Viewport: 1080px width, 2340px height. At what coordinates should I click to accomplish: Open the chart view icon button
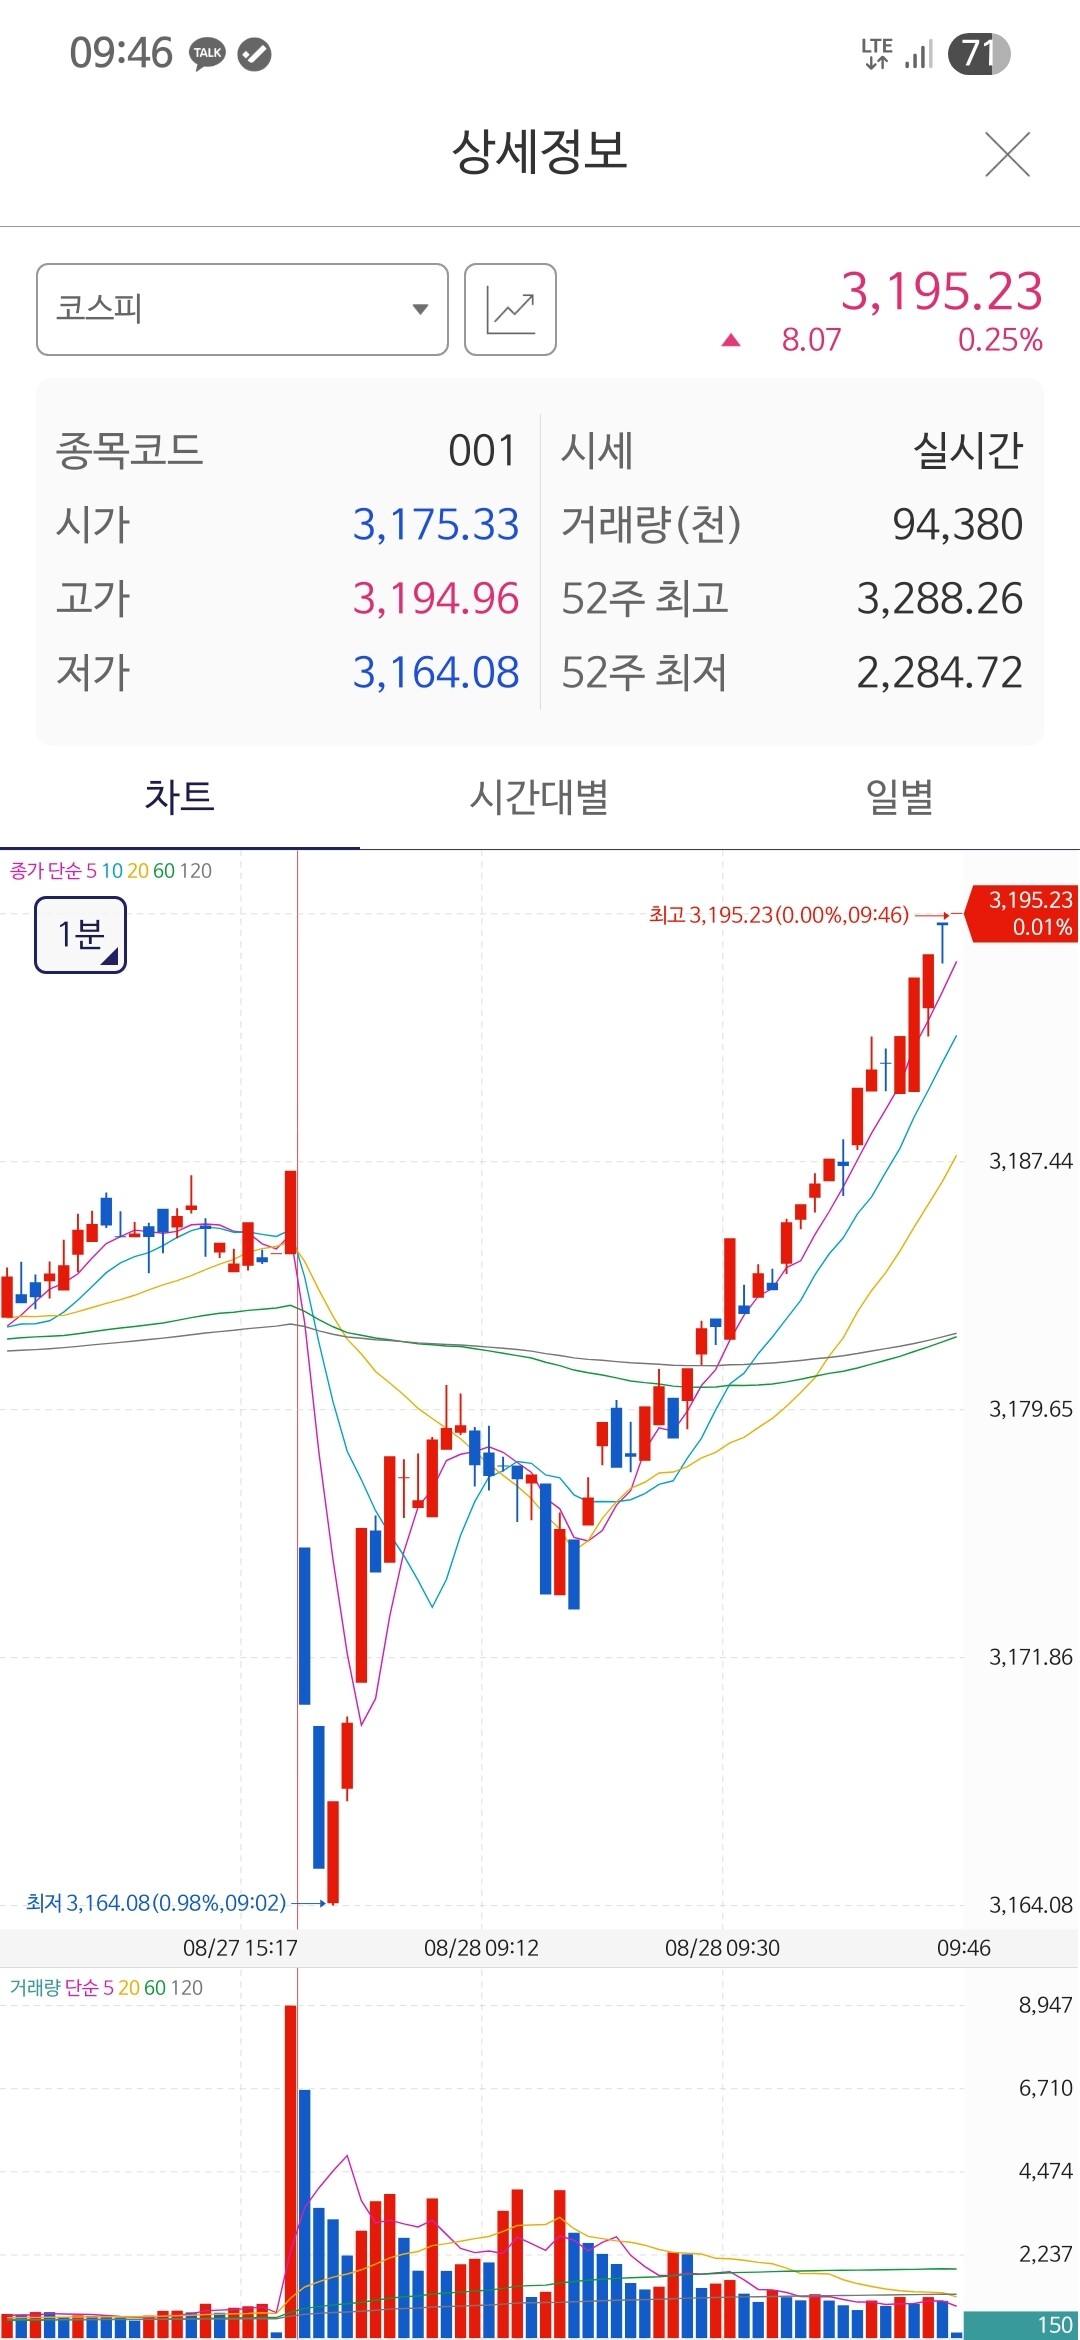pyautogui.click(x=510, y=310)
